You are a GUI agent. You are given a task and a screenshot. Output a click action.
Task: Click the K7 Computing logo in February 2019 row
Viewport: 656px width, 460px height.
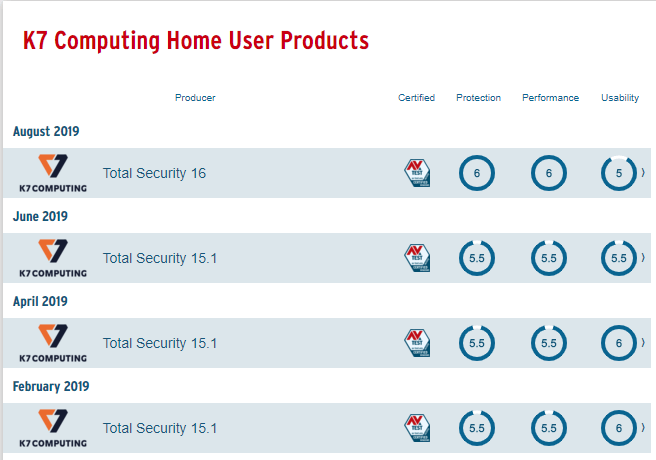pyautogui.click(x=53, y=428)
